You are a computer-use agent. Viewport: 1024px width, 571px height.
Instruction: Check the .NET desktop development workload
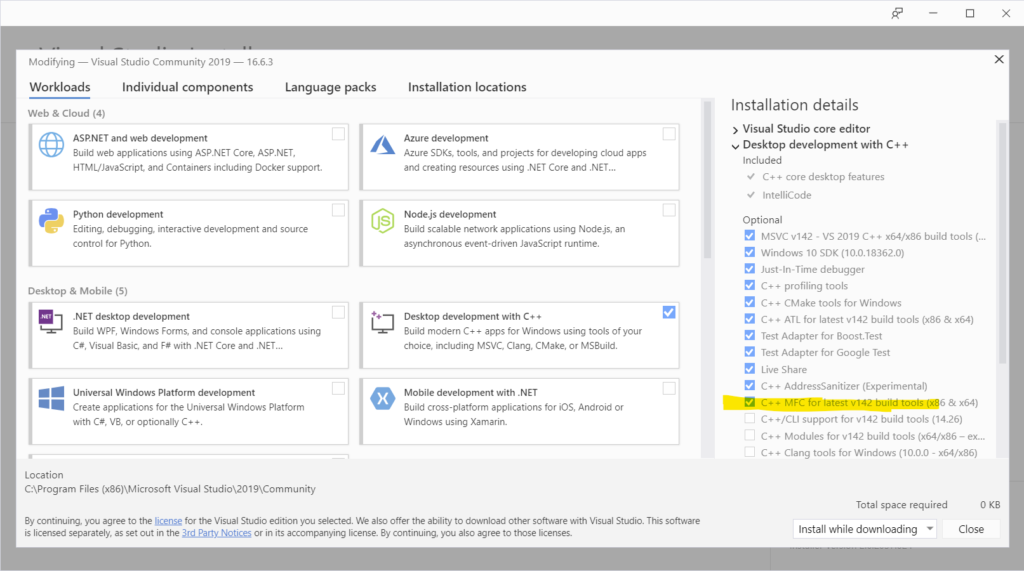point(338,312)
